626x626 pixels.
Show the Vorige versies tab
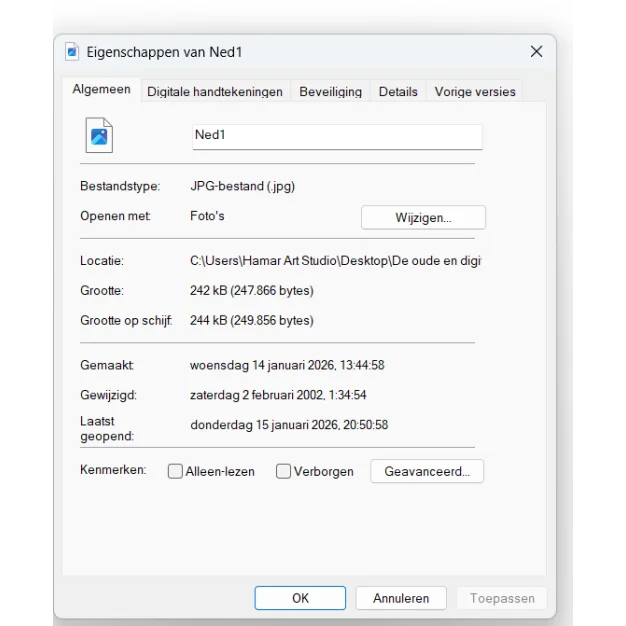click(475, 91)
